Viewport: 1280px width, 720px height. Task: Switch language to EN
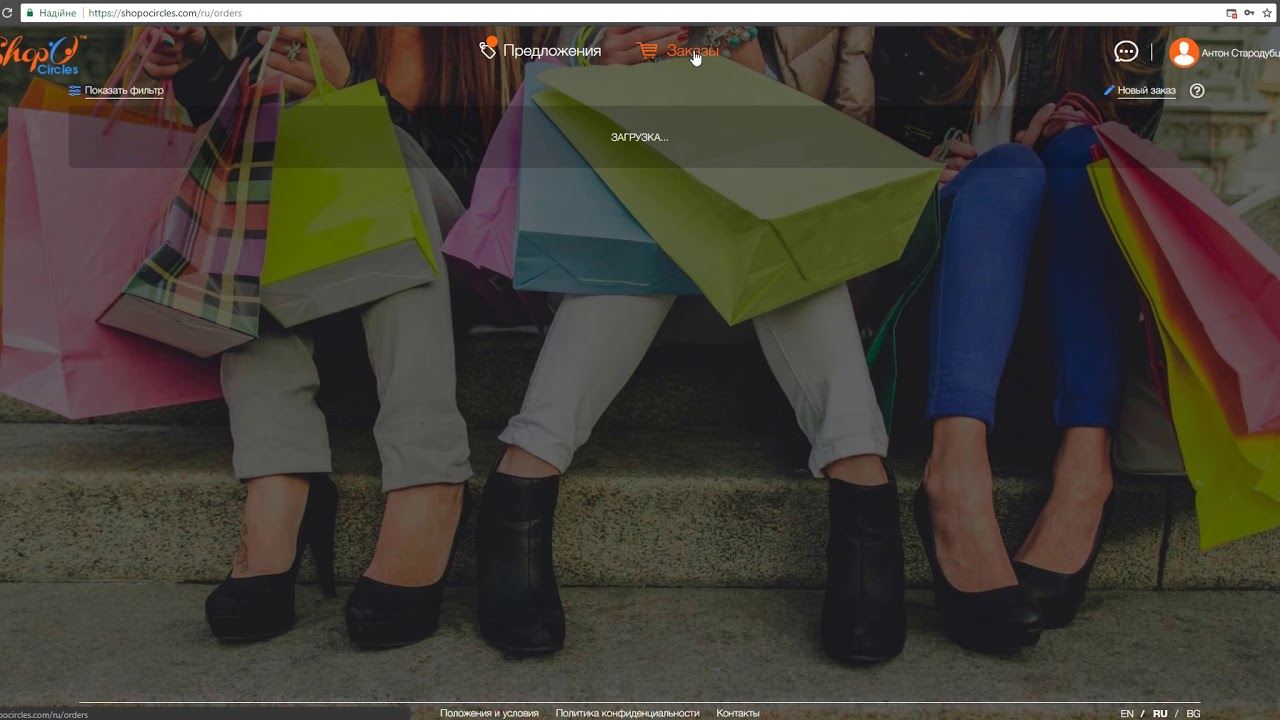click(x=1127, y=714)
